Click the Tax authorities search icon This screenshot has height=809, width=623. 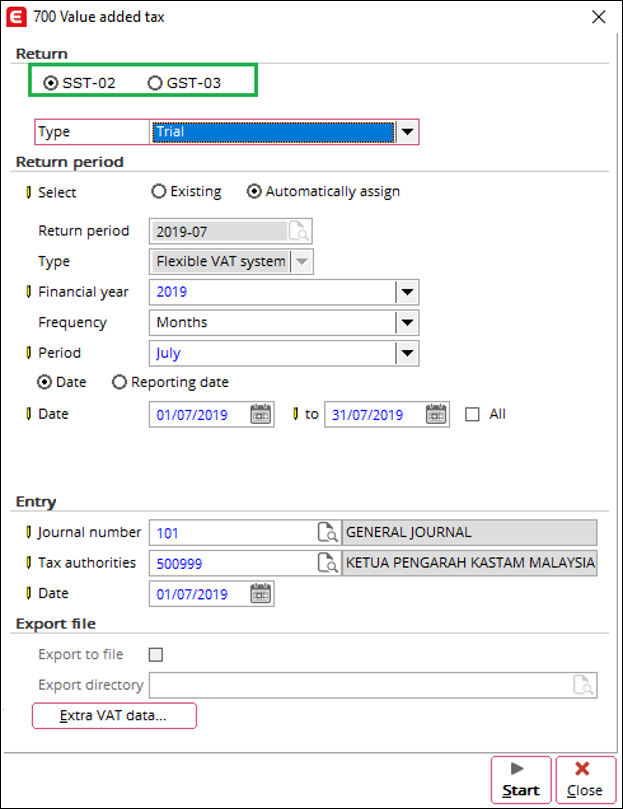point(328,563)
